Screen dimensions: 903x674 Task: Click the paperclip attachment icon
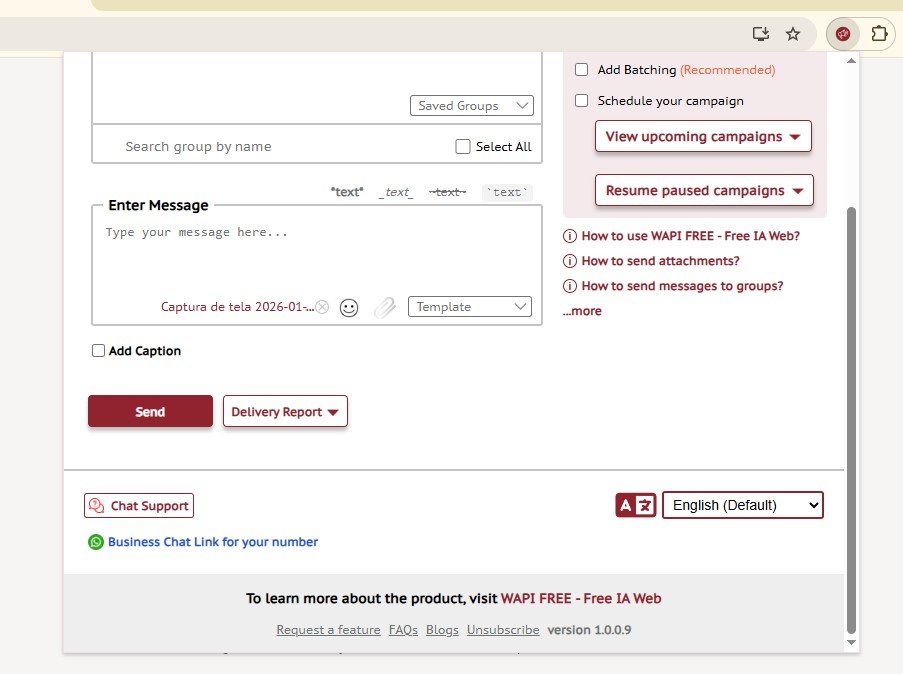coord(384,308)
